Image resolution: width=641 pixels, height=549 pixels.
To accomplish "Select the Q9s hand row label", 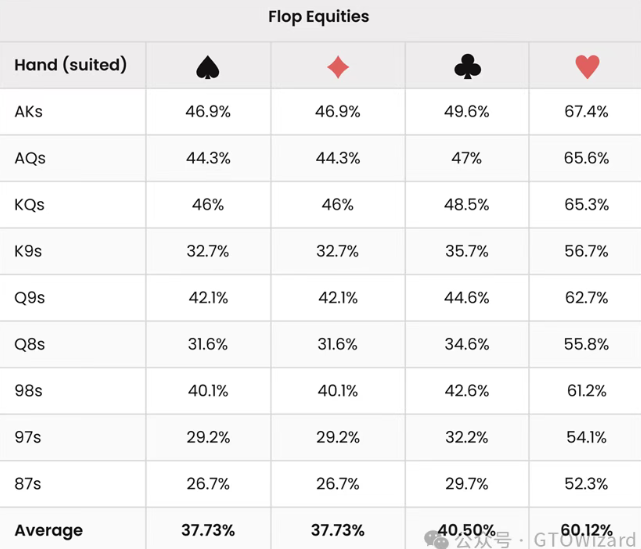I will pyautogui.click(x=30, y=298).
